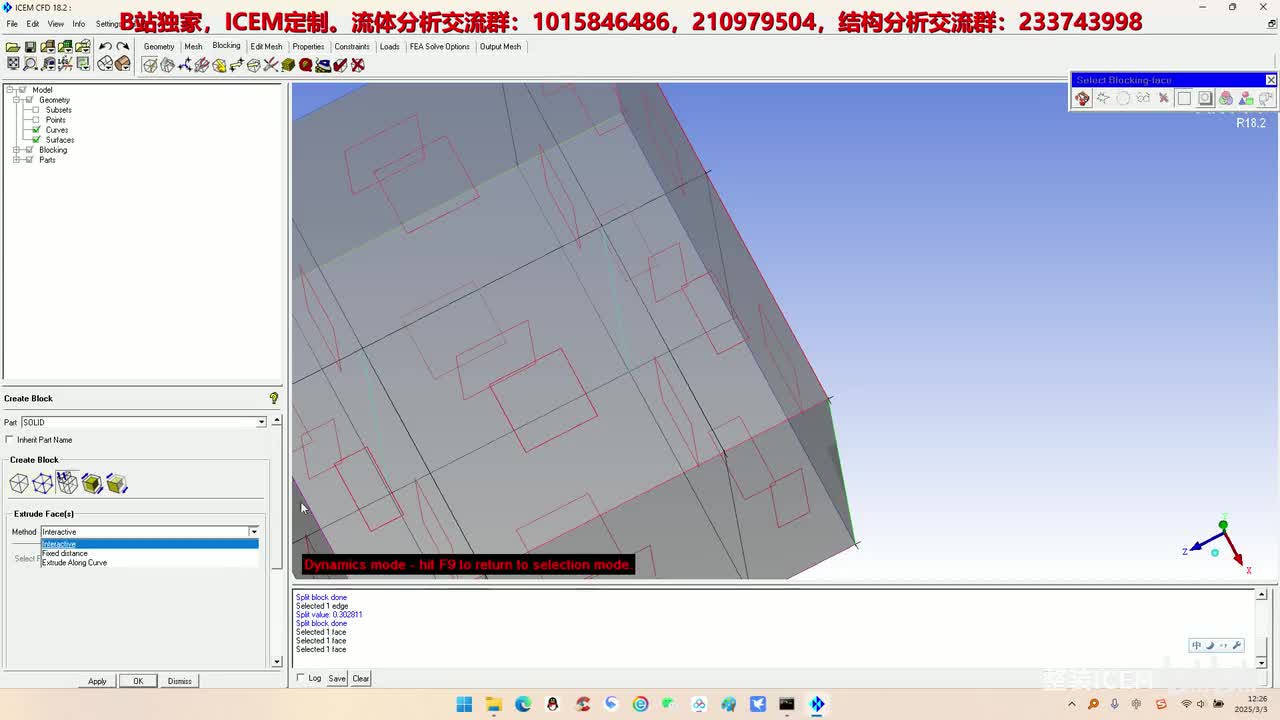Screen dimensions: 1280x720
Task: Click the Edit Block tool icon
Action: pos(202,65)
